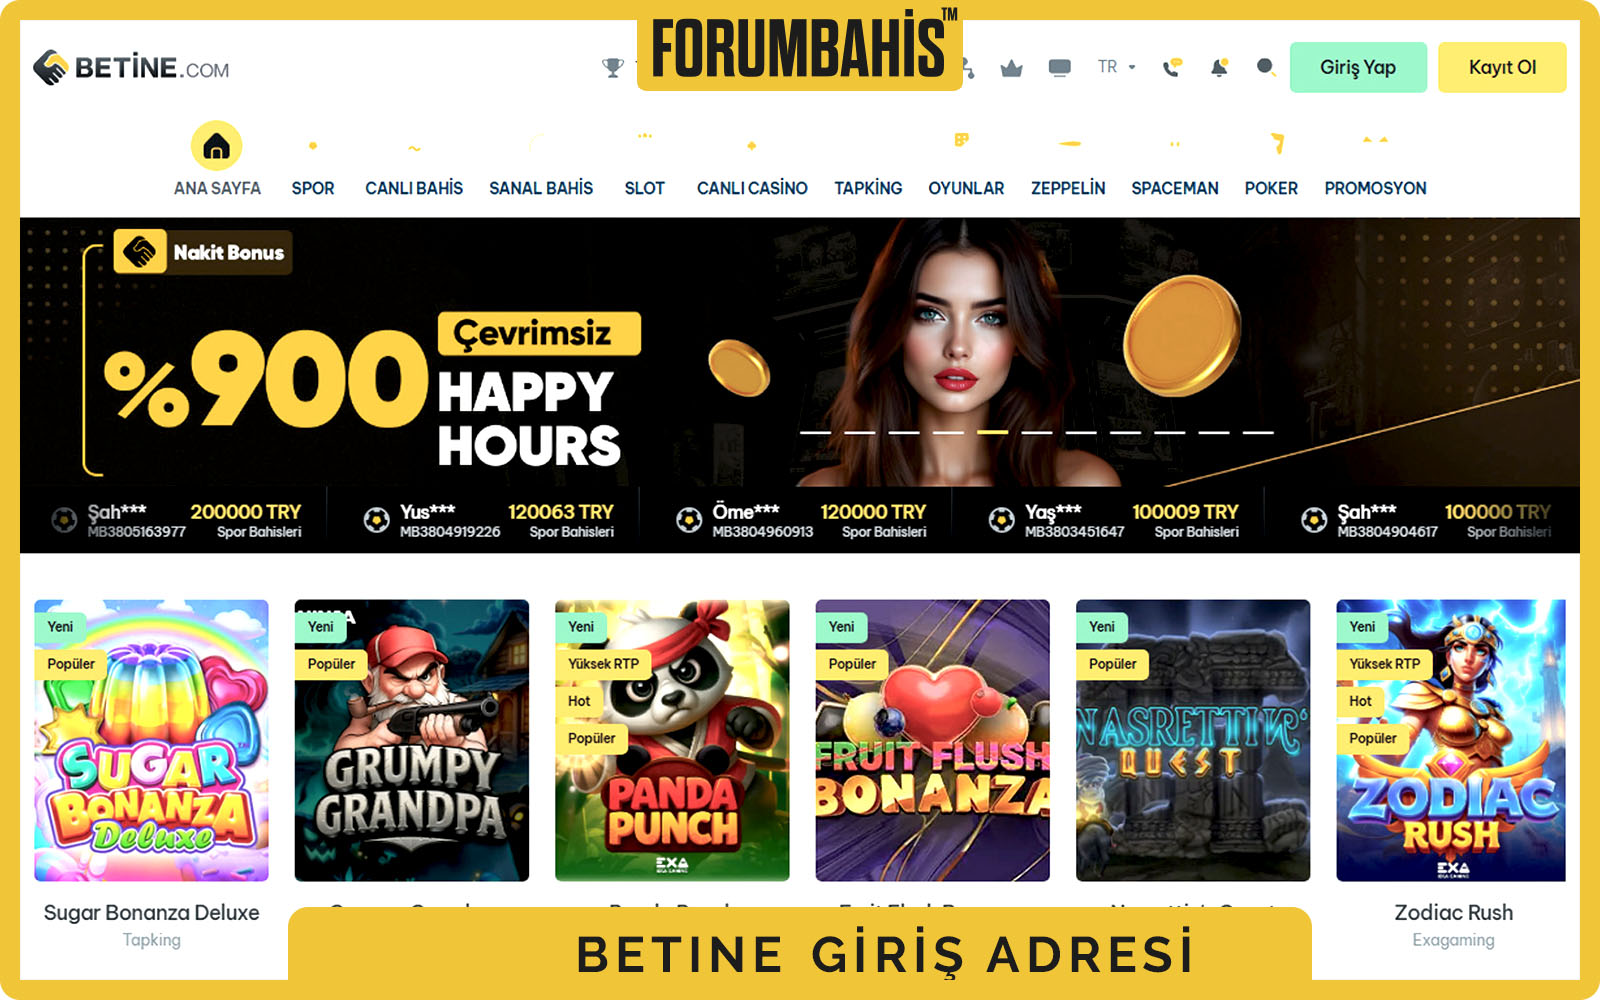Go to CANLI CASİNO section
Image resolution: width=1600 pixels, height=1000 pixels.
[752, 188]
